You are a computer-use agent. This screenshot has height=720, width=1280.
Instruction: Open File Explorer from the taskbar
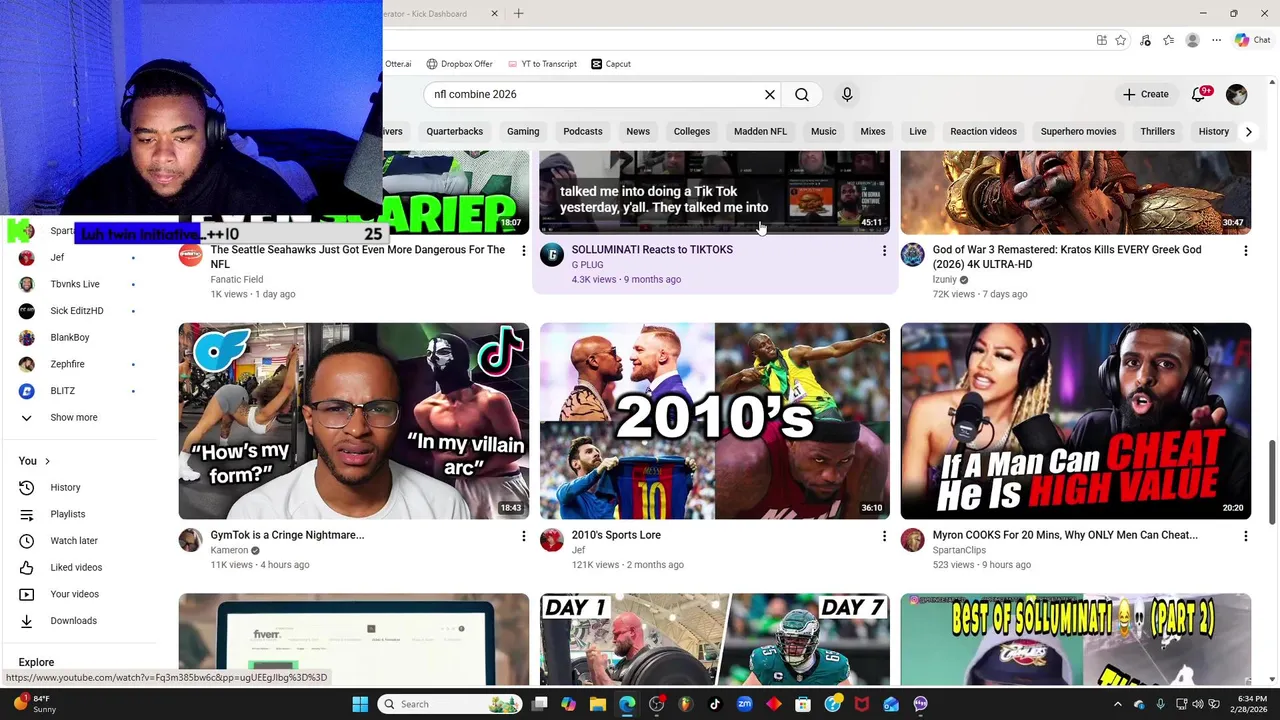[x=598, y=704]
